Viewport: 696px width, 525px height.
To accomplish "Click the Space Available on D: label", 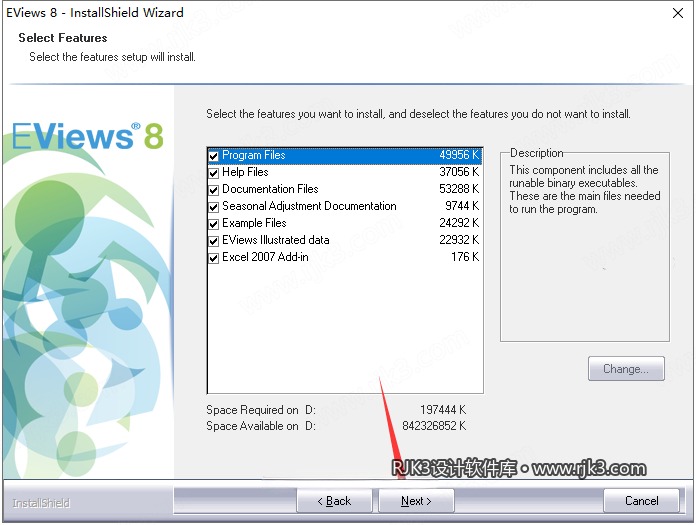I will click(261, 426).
